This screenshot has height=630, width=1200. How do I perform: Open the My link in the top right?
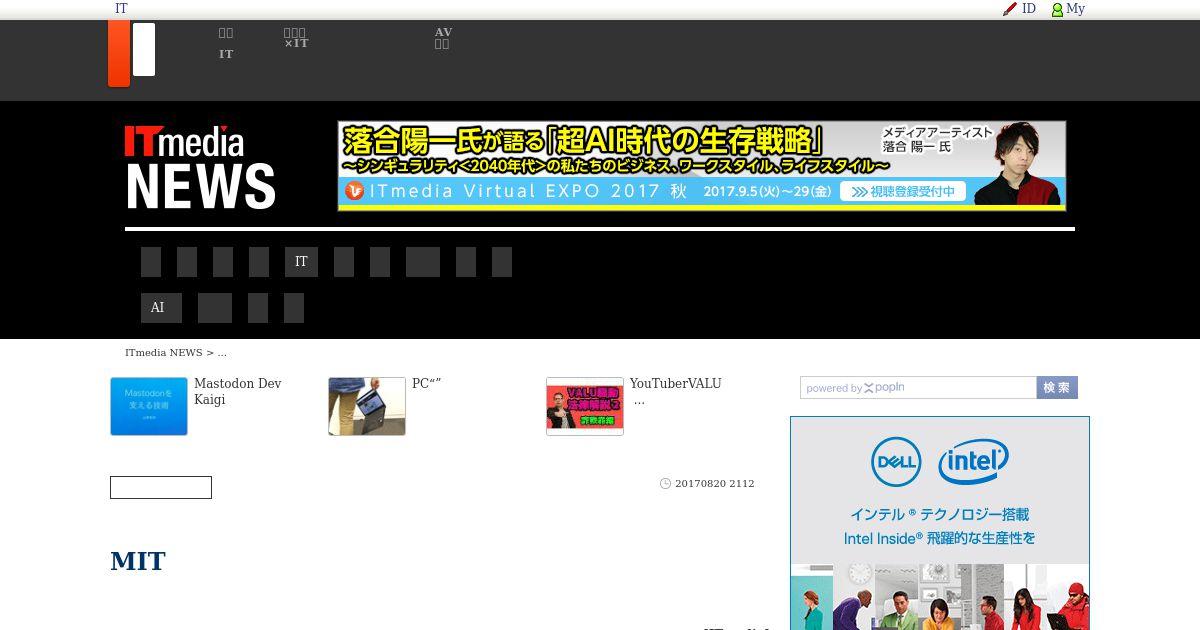coord(1075,9)
